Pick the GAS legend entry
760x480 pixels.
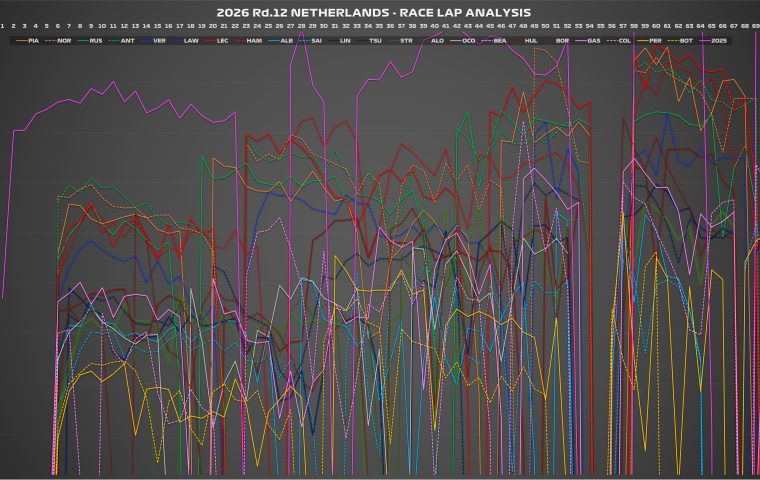[588, 41]
